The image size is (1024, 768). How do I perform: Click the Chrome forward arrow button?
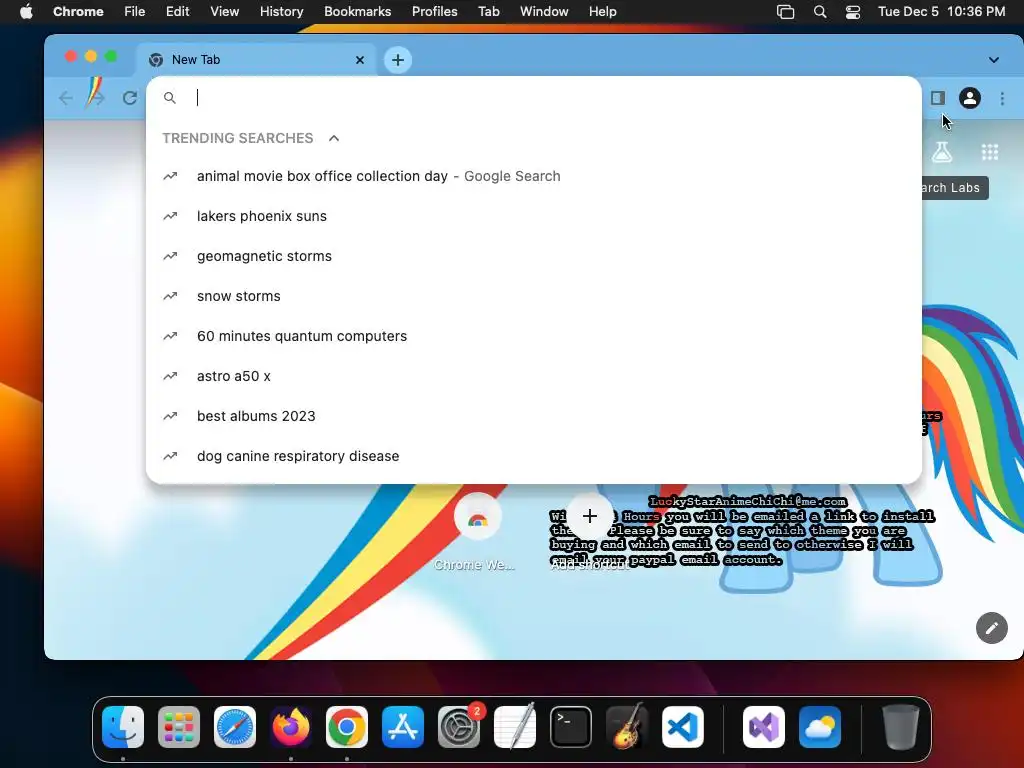[97, 98]
